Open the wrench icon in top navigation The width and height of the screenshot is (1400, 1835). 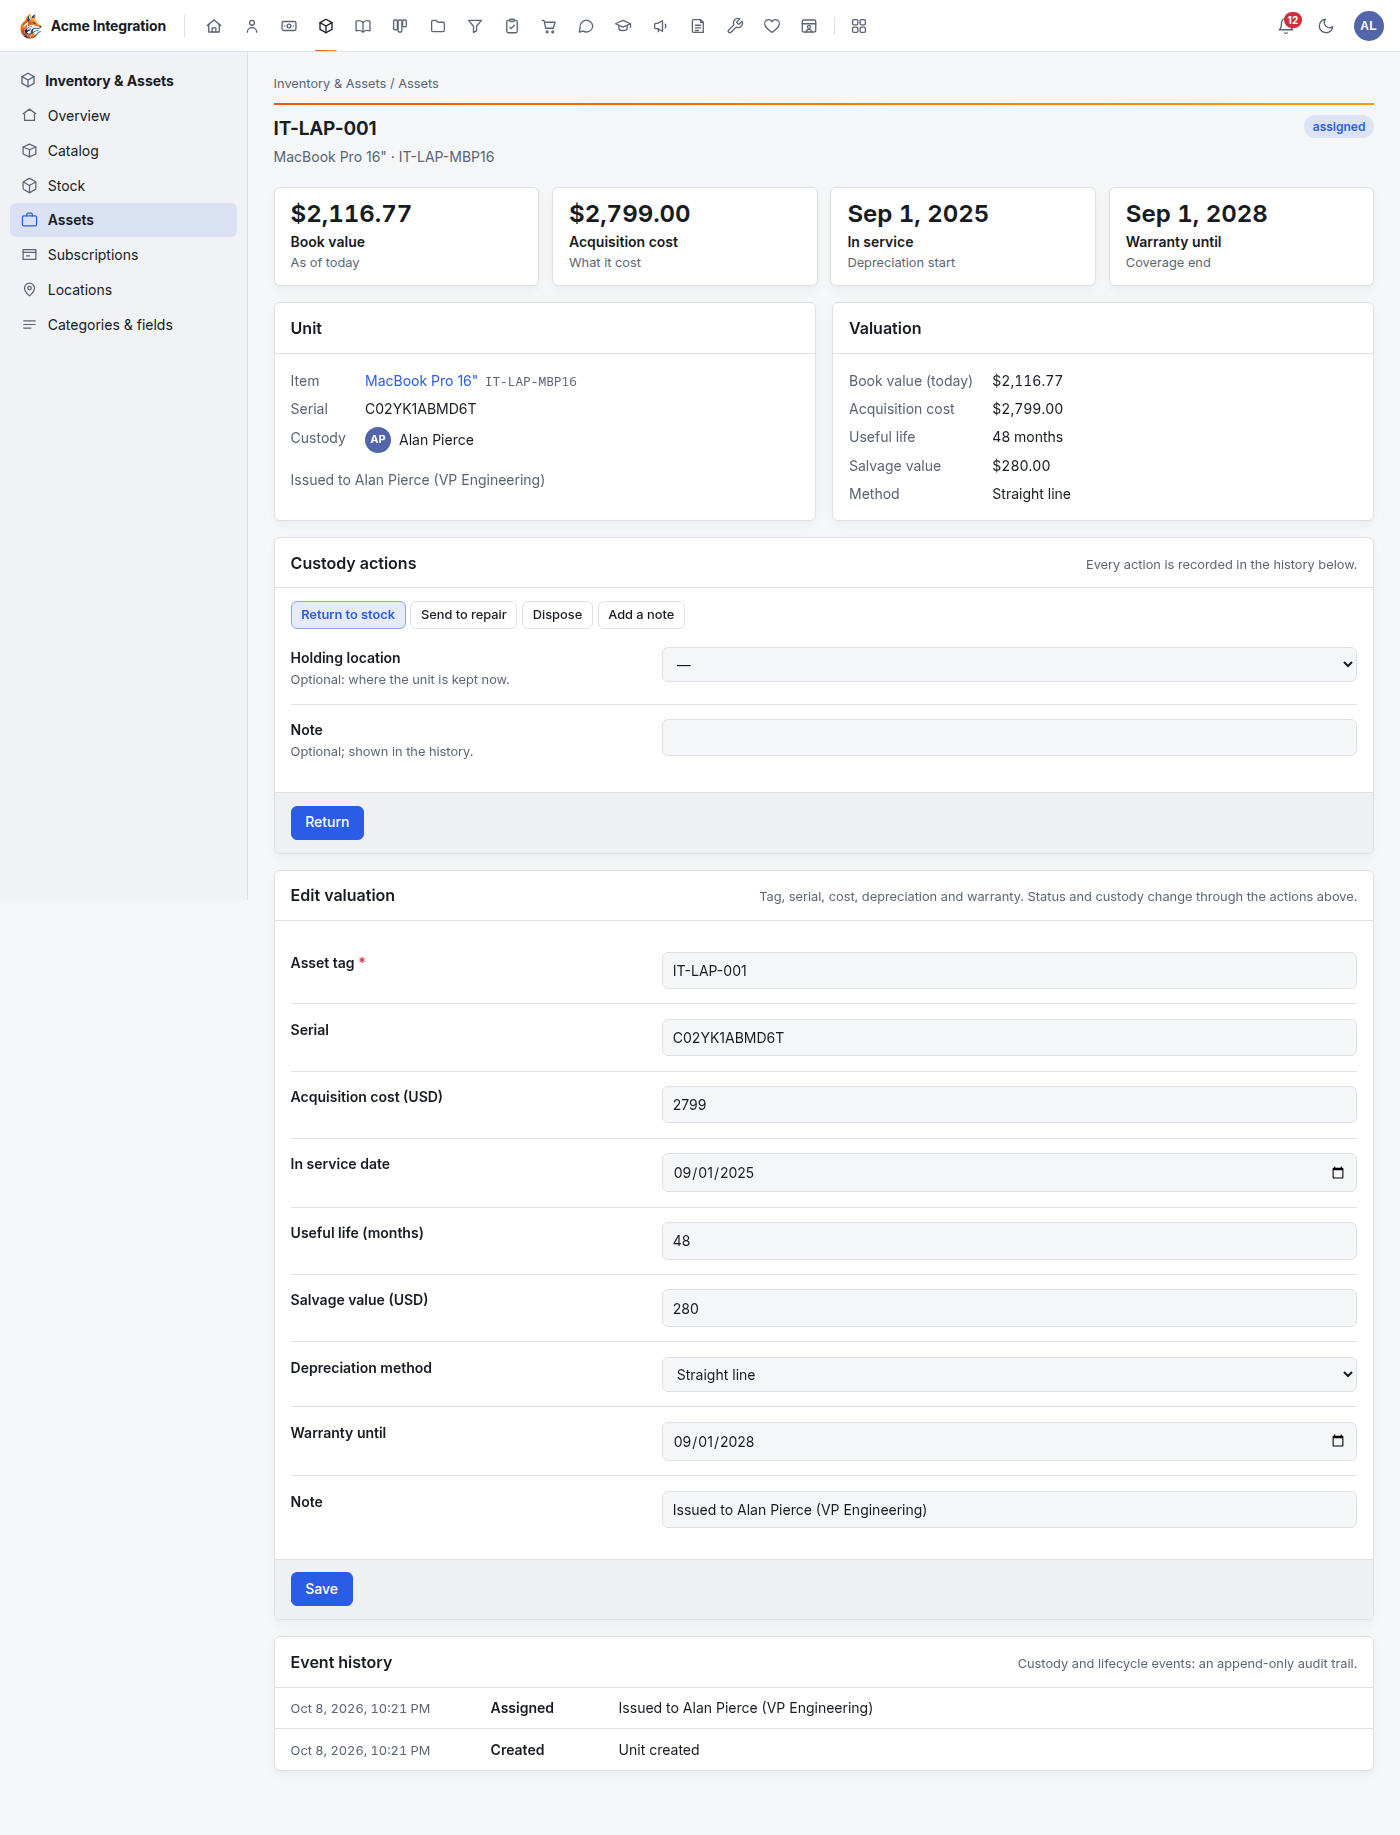pos(735,26)
